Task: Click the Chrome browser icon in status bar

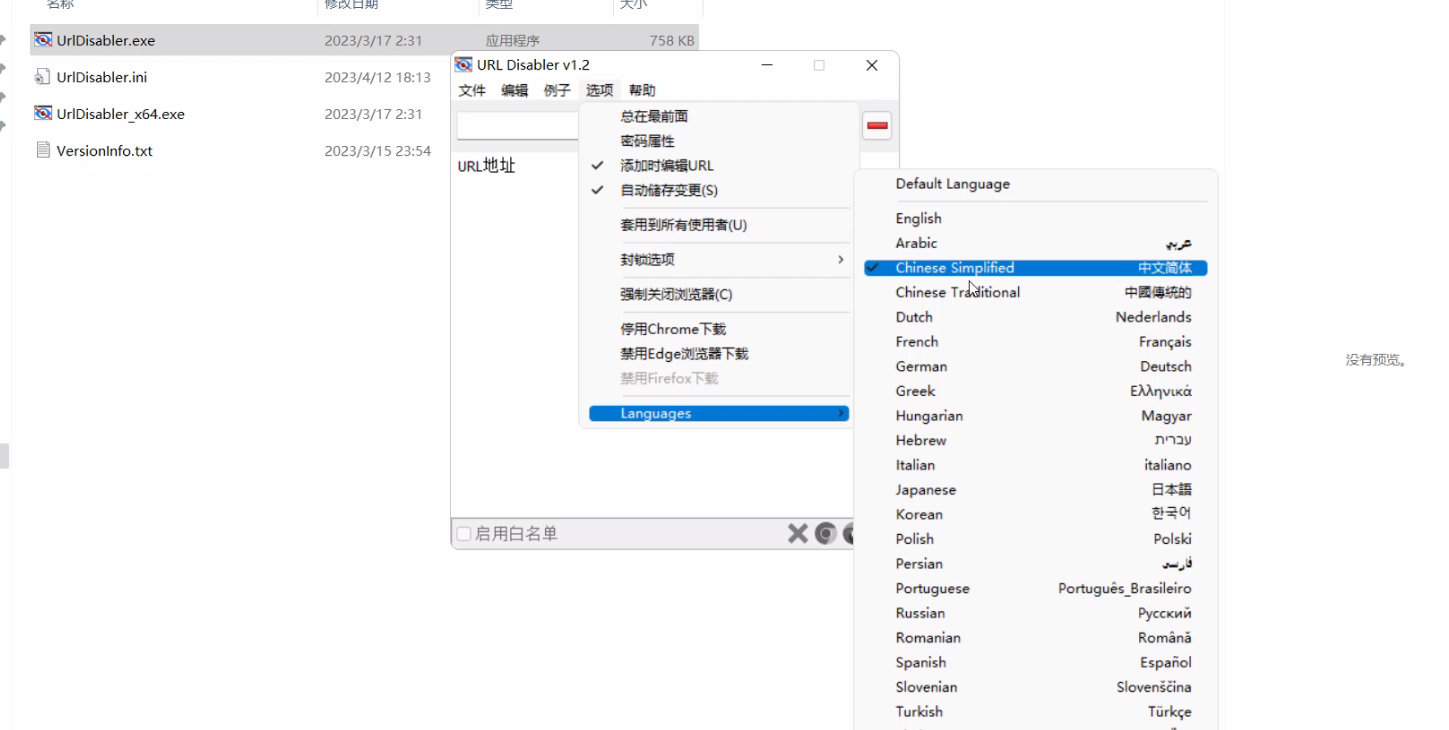Action: (x=825, y=534)
